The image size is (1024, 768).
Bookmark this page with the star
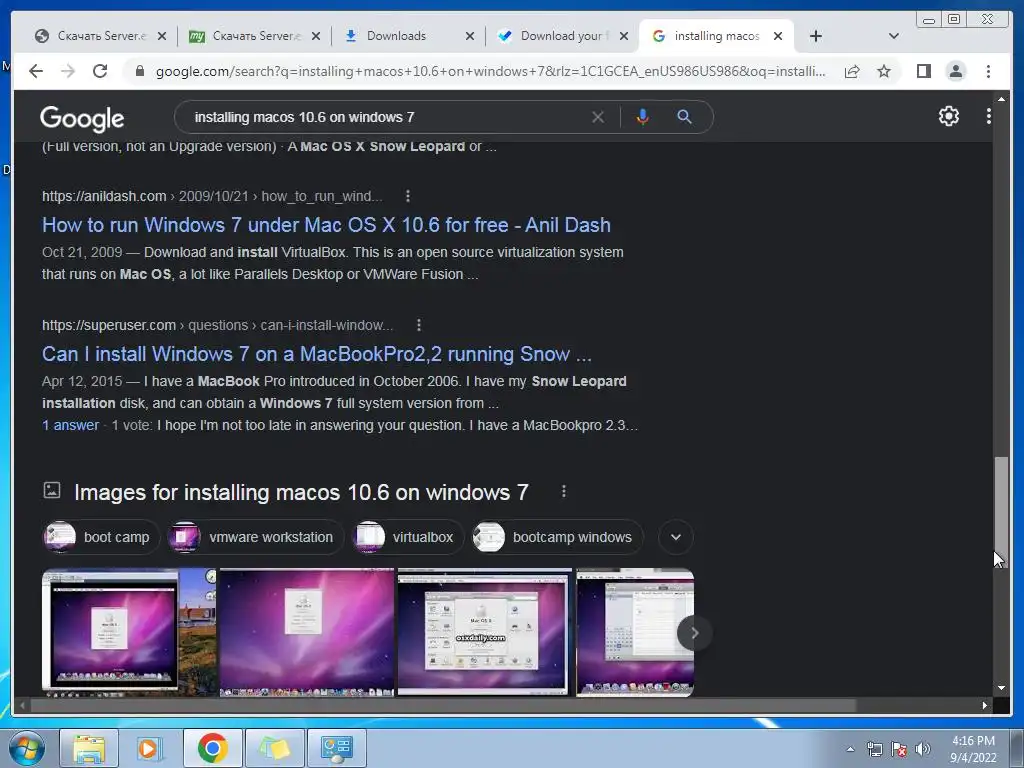coord(884,71)
